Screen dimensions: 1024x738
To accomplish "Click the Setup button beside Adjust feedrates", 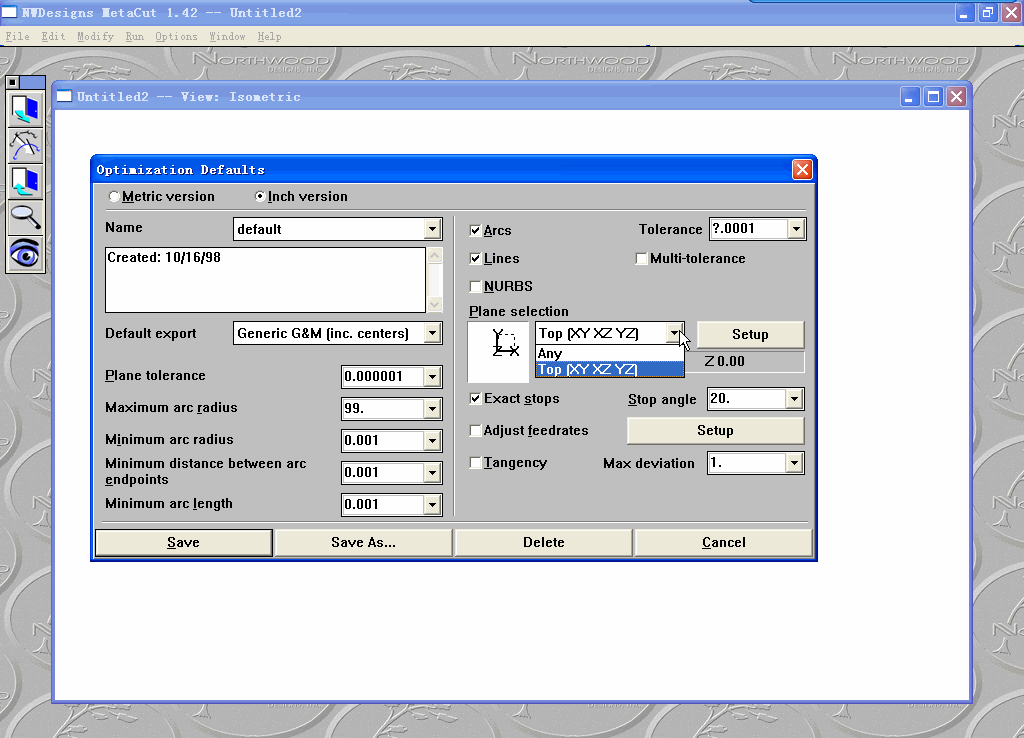I will [715, 430].
